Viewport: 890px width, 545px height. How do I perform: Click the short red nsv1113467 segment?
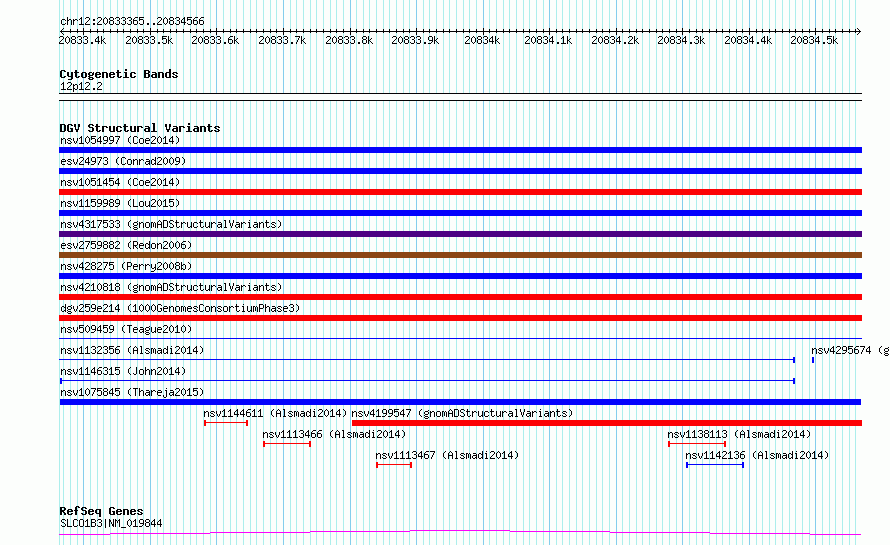tap(394, 465)
